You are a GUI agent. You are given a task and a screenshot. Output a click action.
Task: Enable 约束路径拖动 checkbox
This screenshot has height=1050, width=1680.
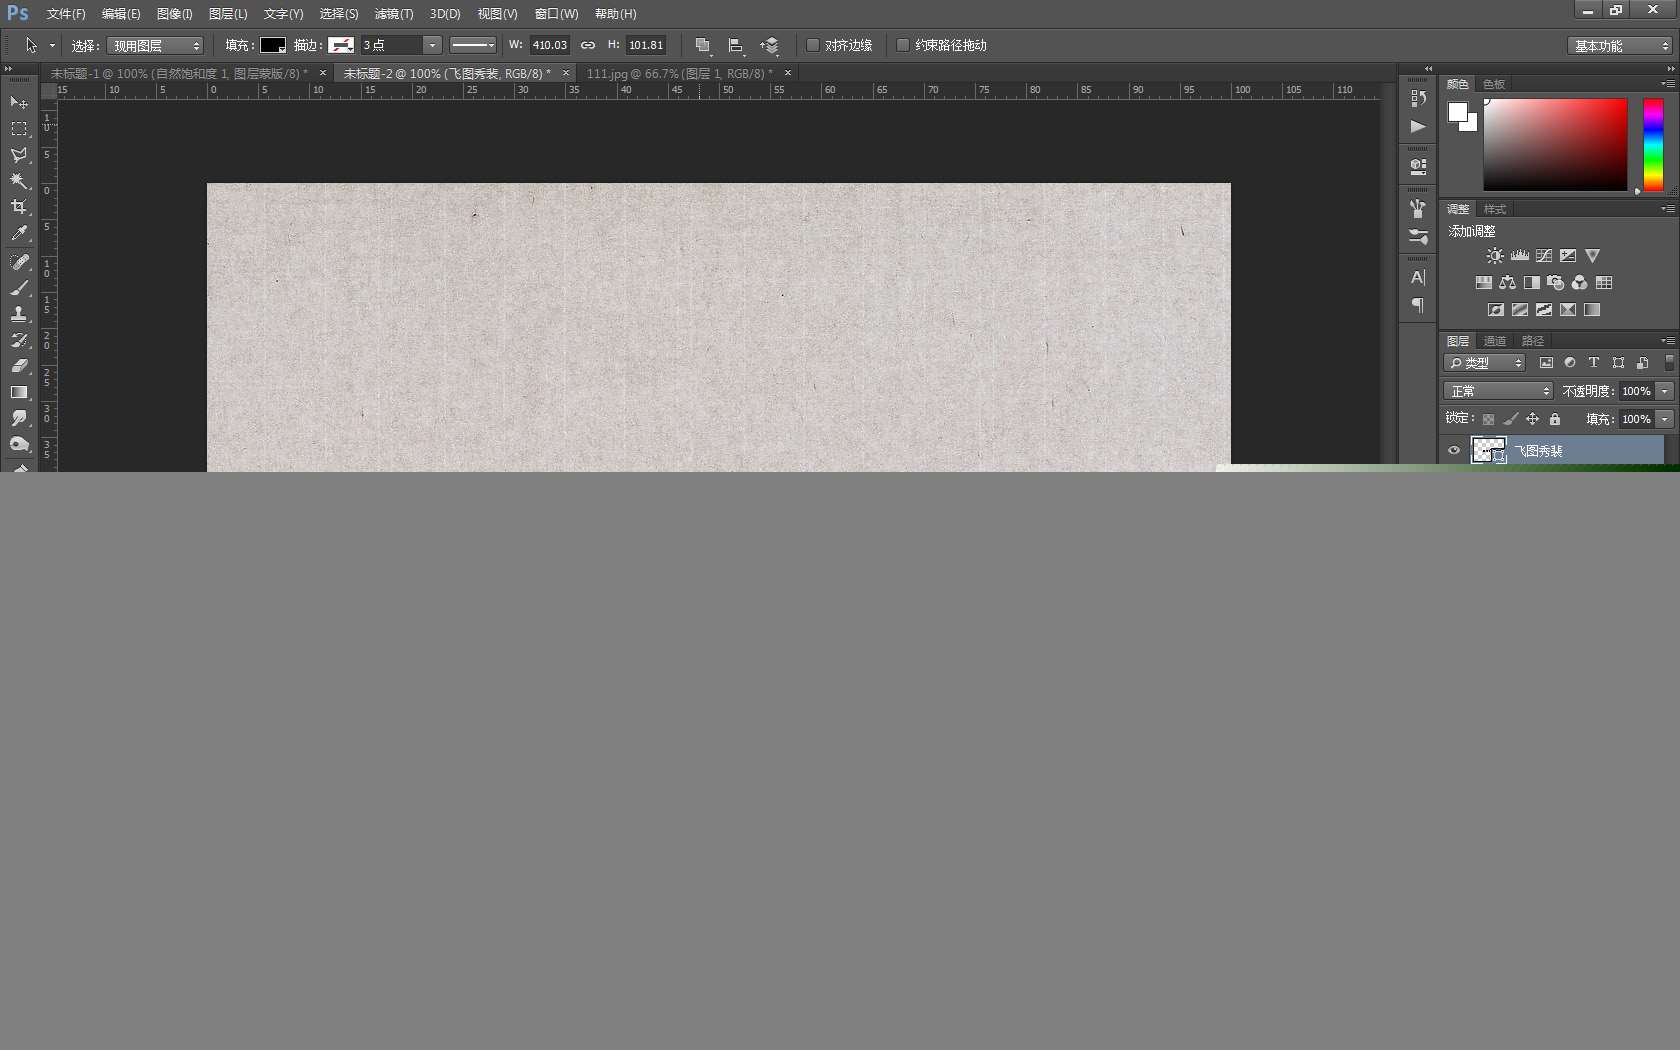point(903,45)
